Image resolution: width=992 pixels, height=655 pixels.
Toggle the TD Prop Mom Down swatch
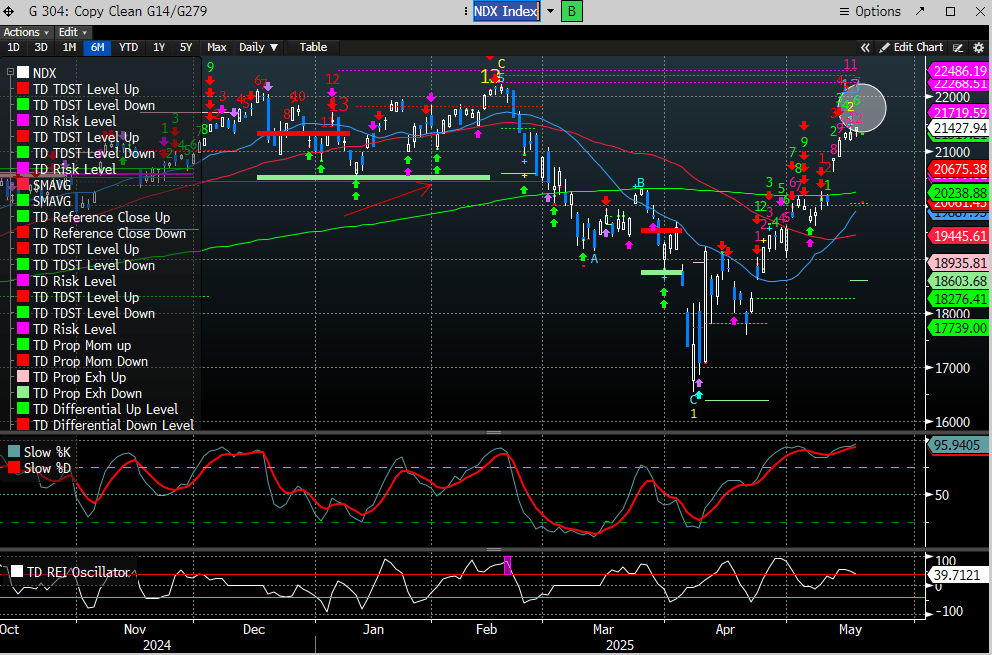(x=23, y=361)
